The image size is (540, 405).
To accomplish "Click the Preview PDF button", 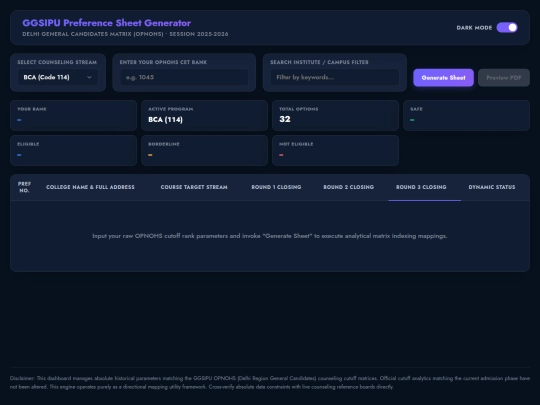I will [504, 78].
